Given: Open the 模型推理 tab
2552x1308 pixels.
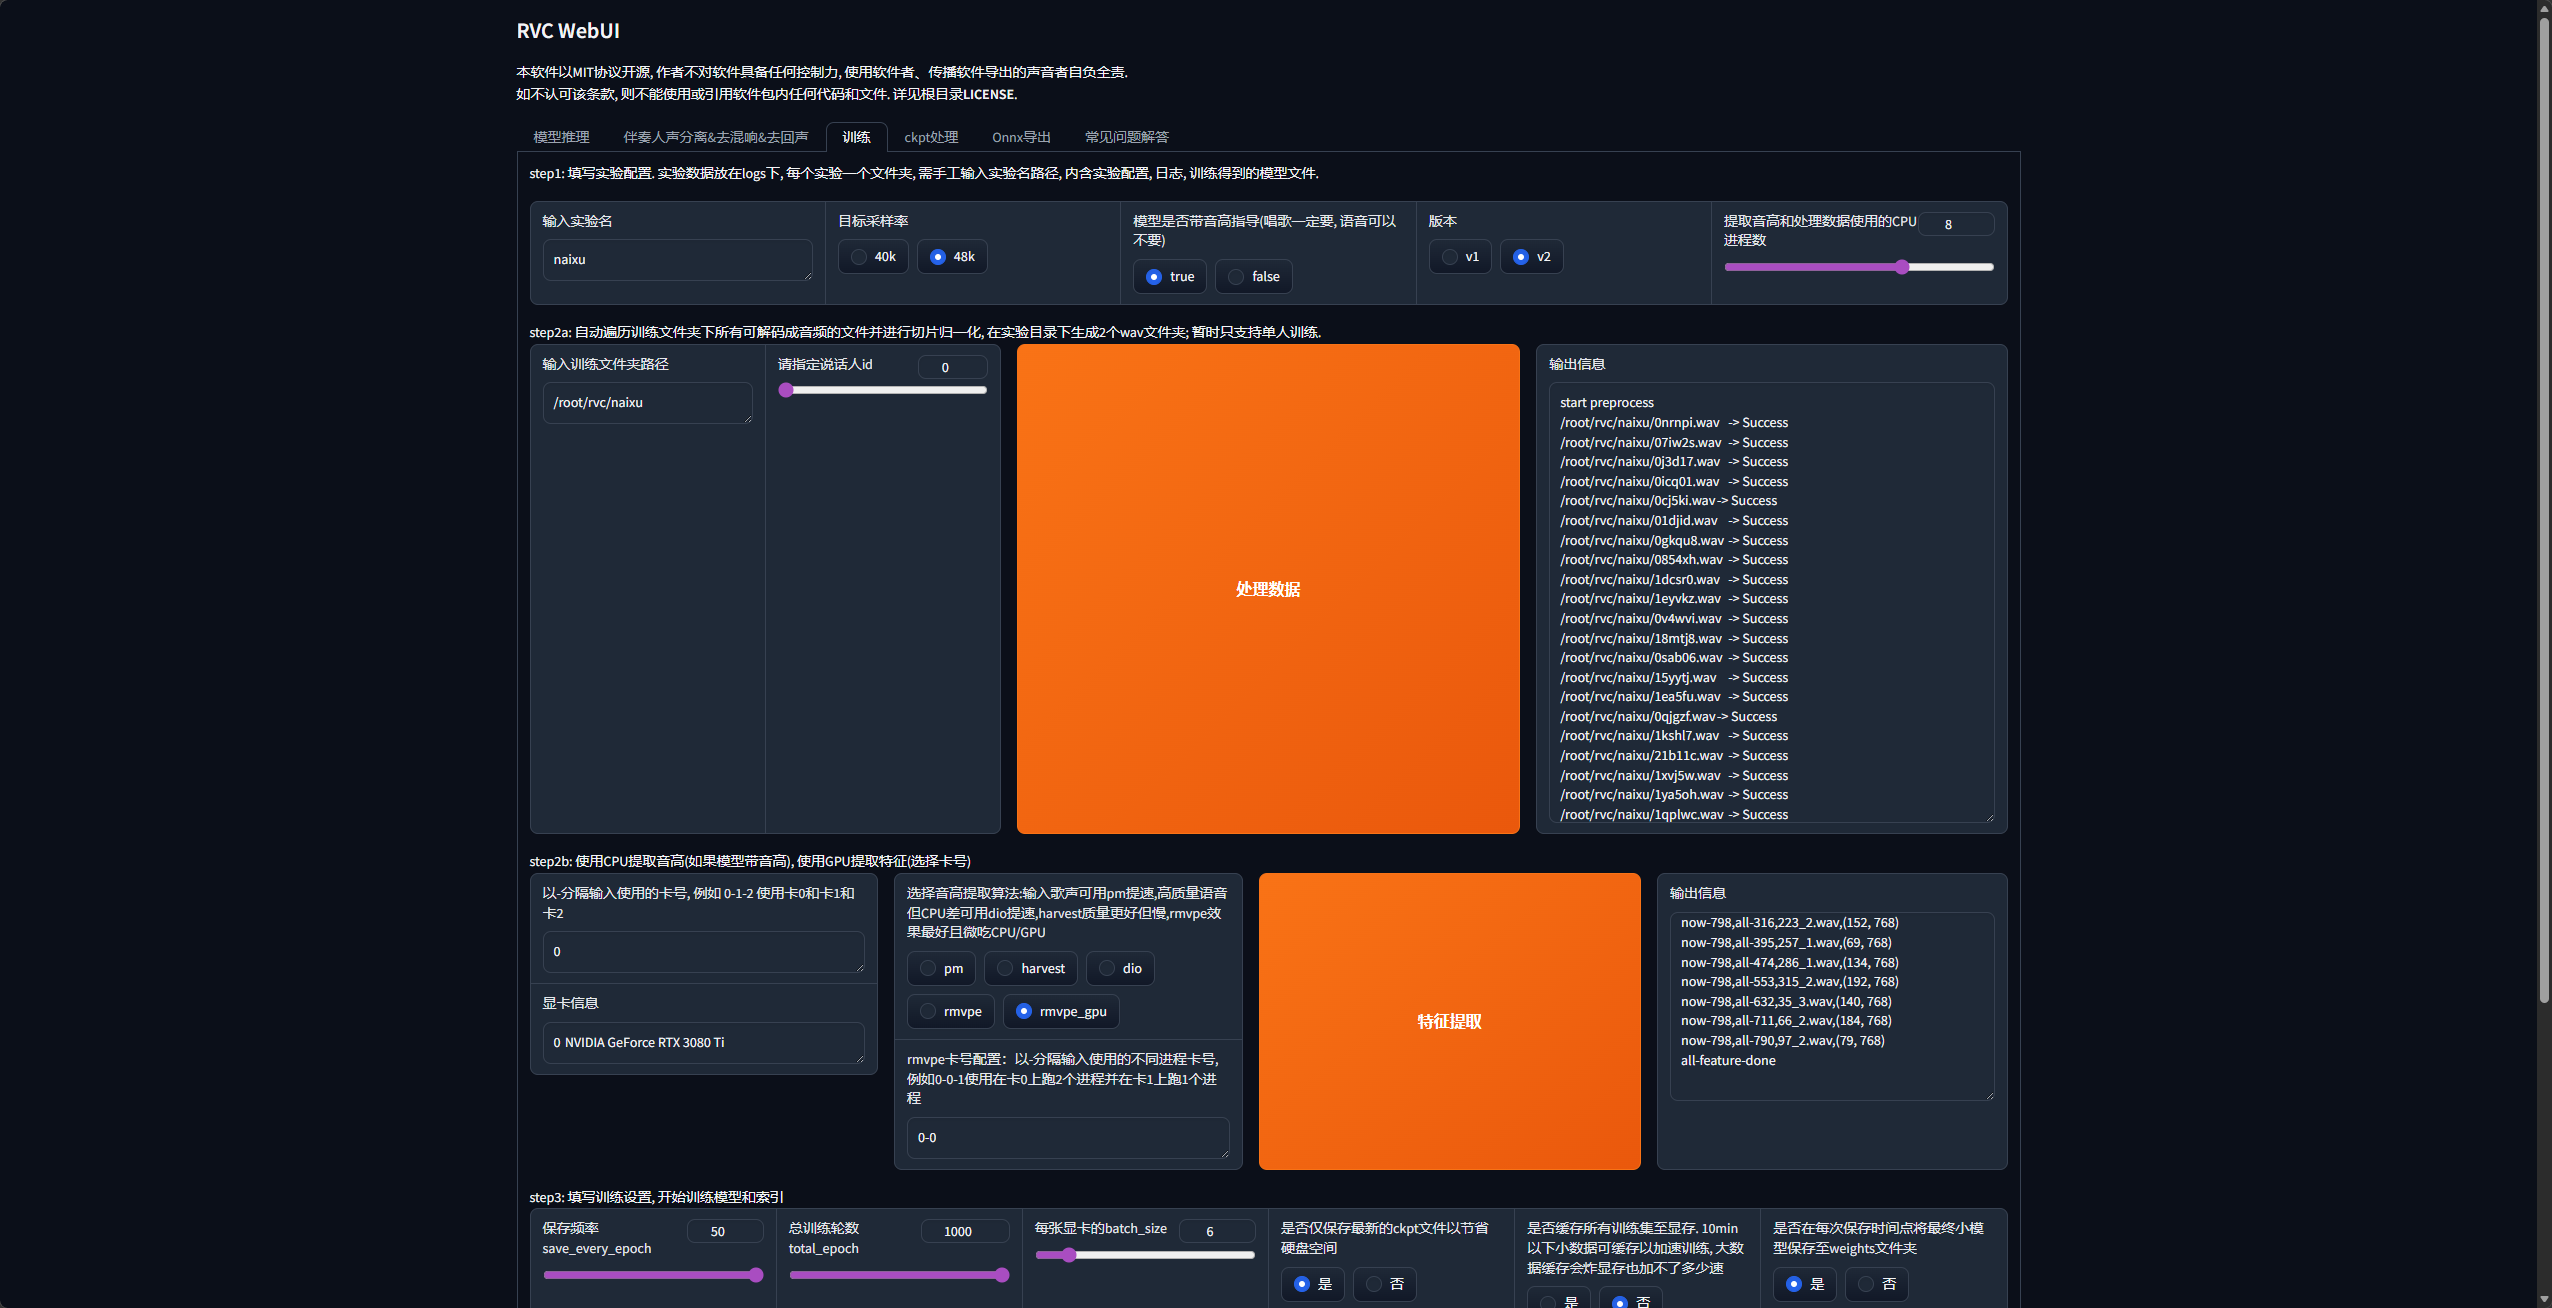Looking at the screenshot, I should tap(561, 137).
